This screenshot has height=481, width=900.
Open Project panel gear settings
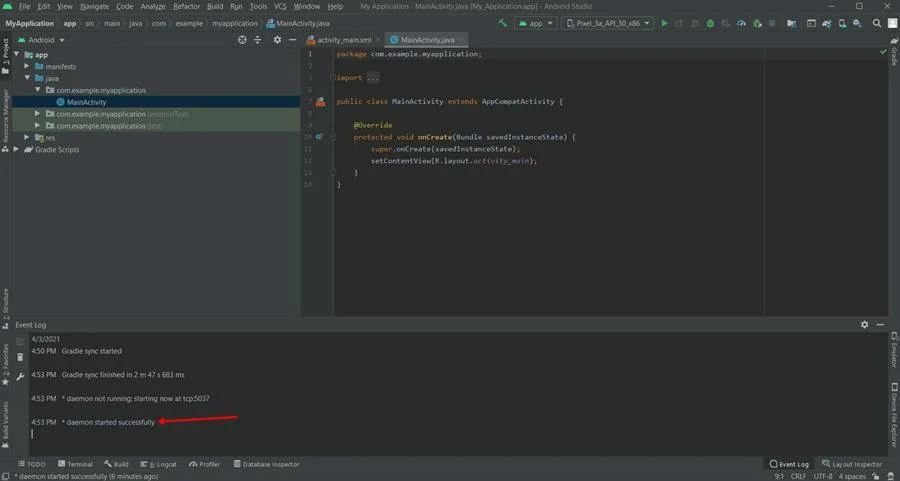pyautogui.click(x=277, y=40)
